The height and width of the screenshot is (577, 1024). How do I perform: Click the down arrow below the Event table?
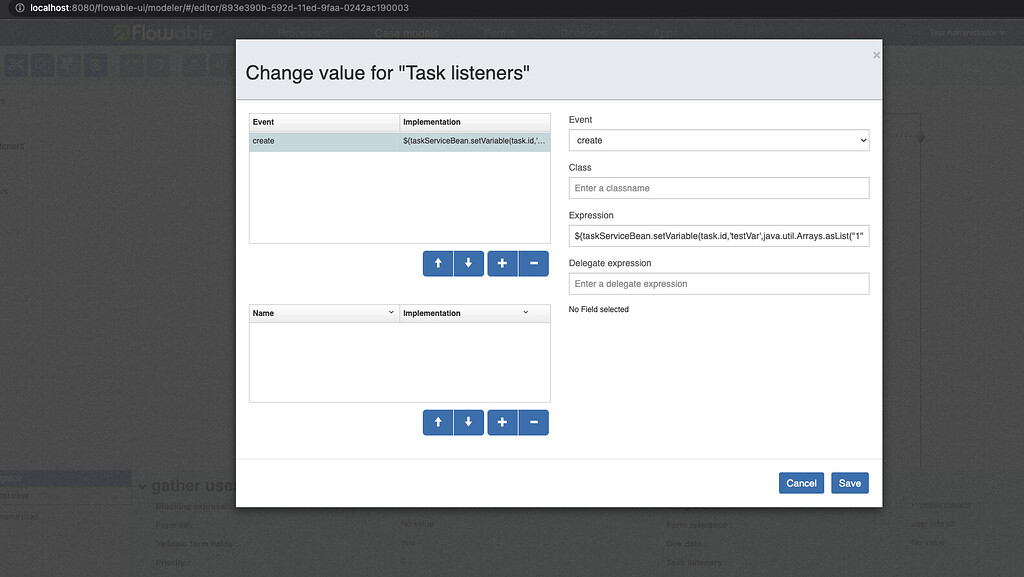[468, 263]
